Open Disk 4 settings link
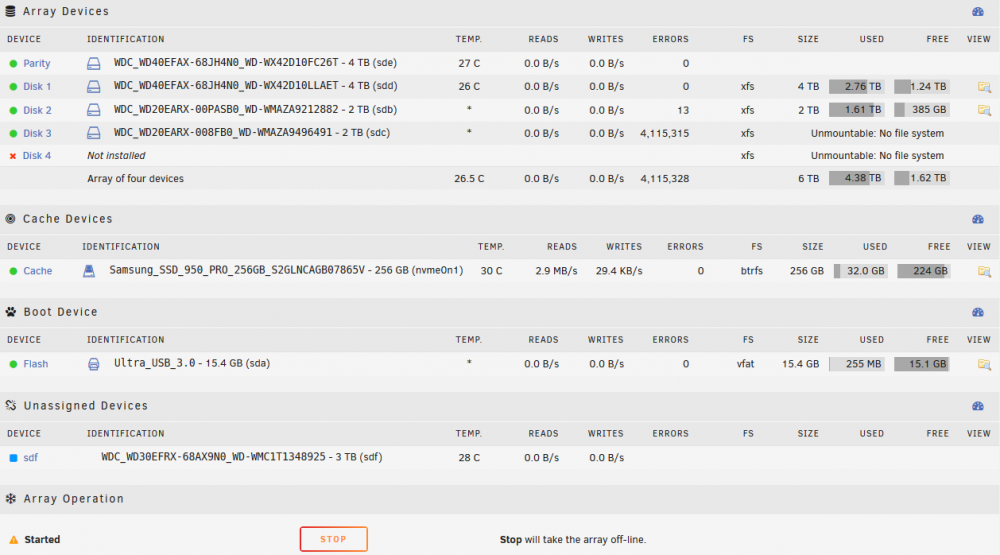 (x=36, y=155)
